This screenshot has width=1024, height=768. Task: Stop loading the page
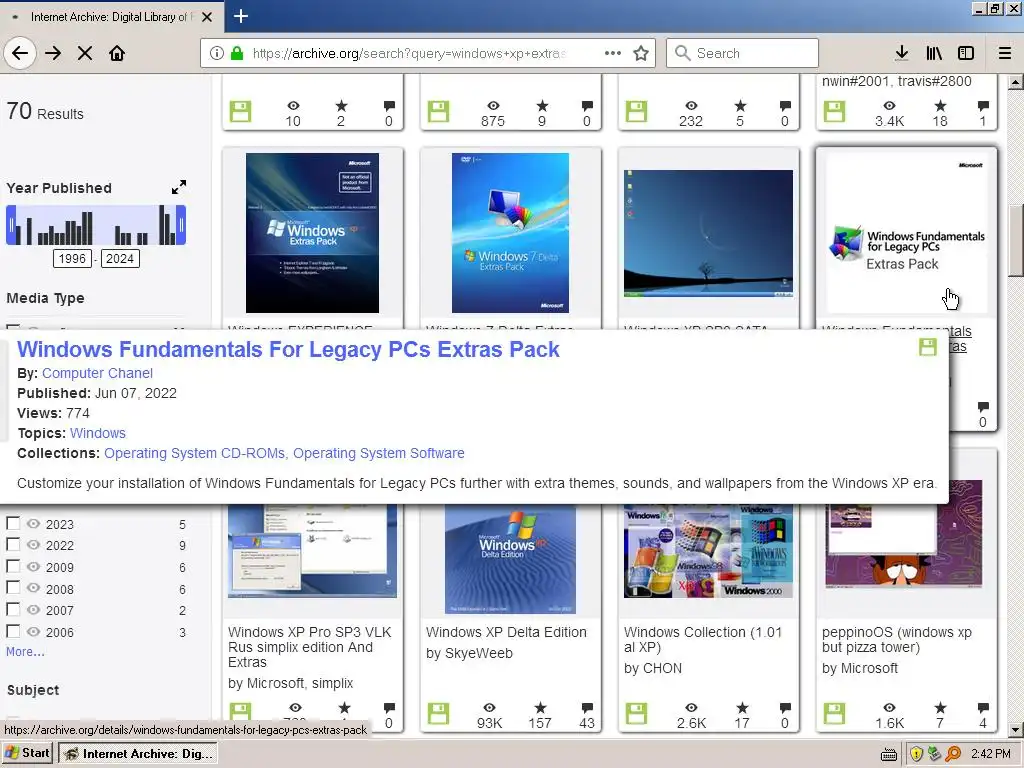(85, 53)
